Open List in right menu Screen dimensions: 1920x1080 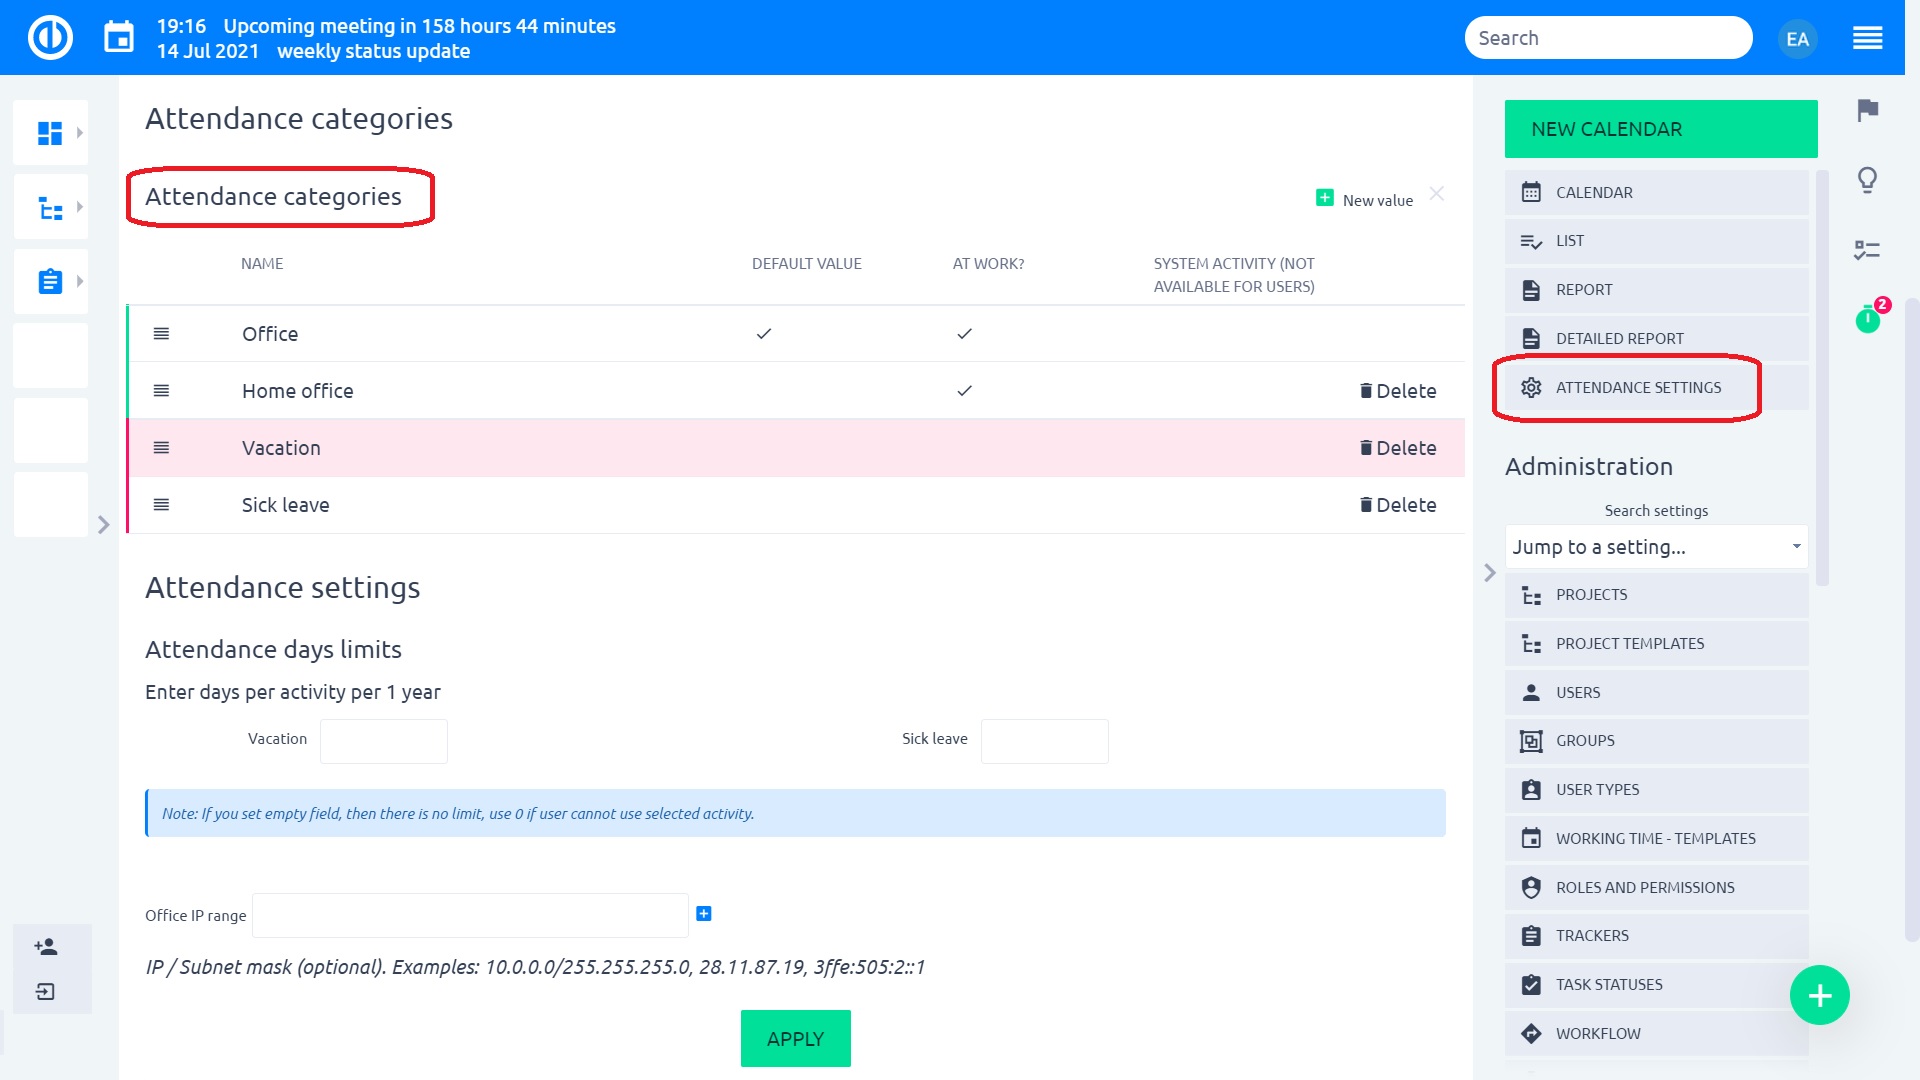coord(1656,241)
